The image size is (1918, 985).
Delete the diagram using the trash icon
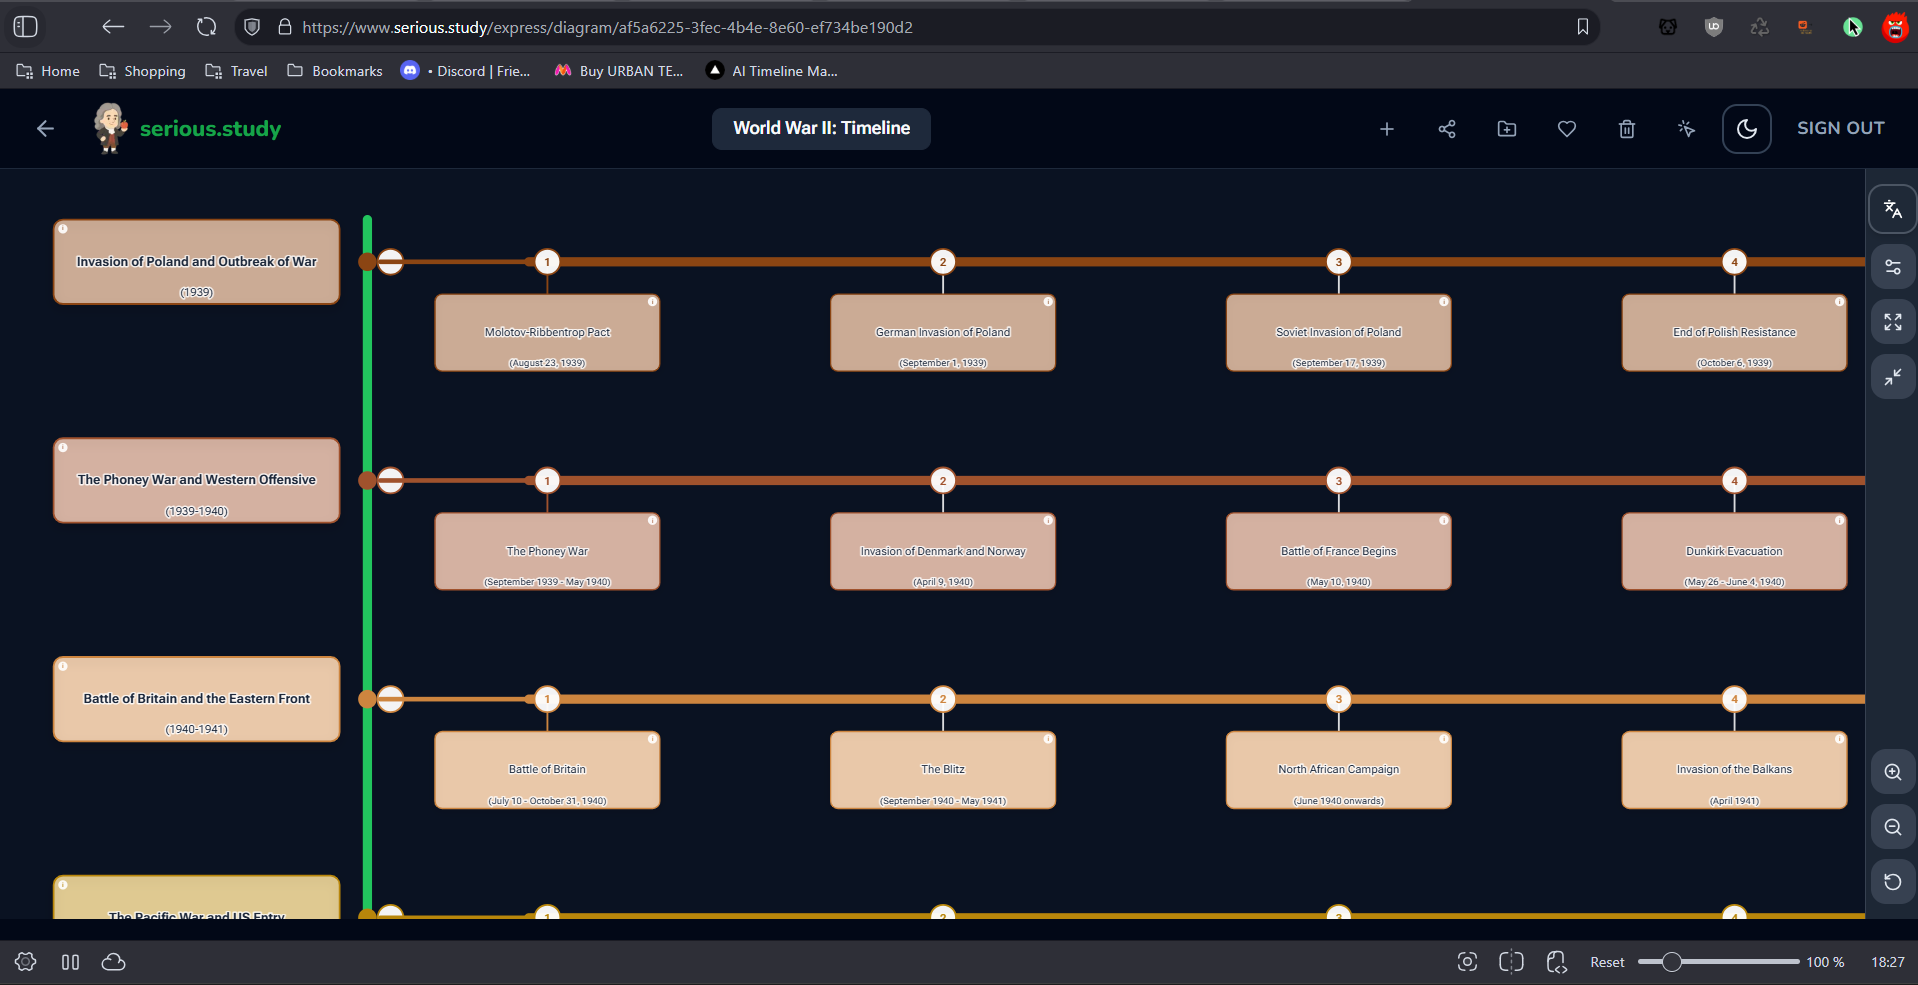tap(1626, 128)
